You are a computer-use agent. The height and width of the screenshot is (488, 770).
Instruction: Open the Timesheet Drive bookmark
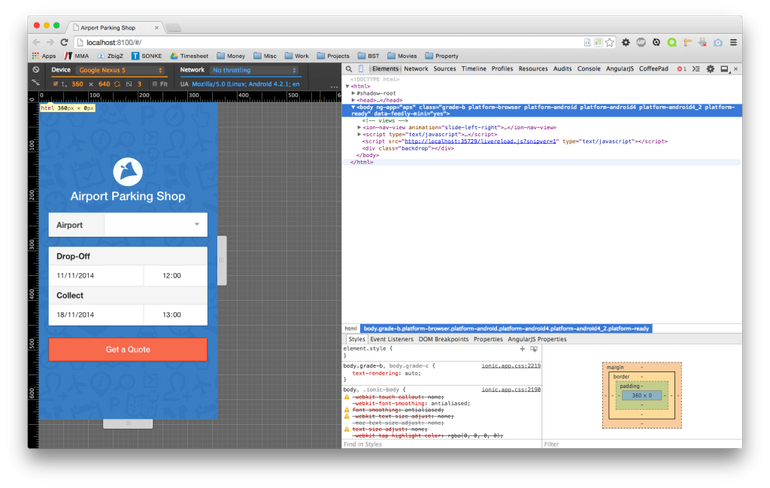[189, 56]
